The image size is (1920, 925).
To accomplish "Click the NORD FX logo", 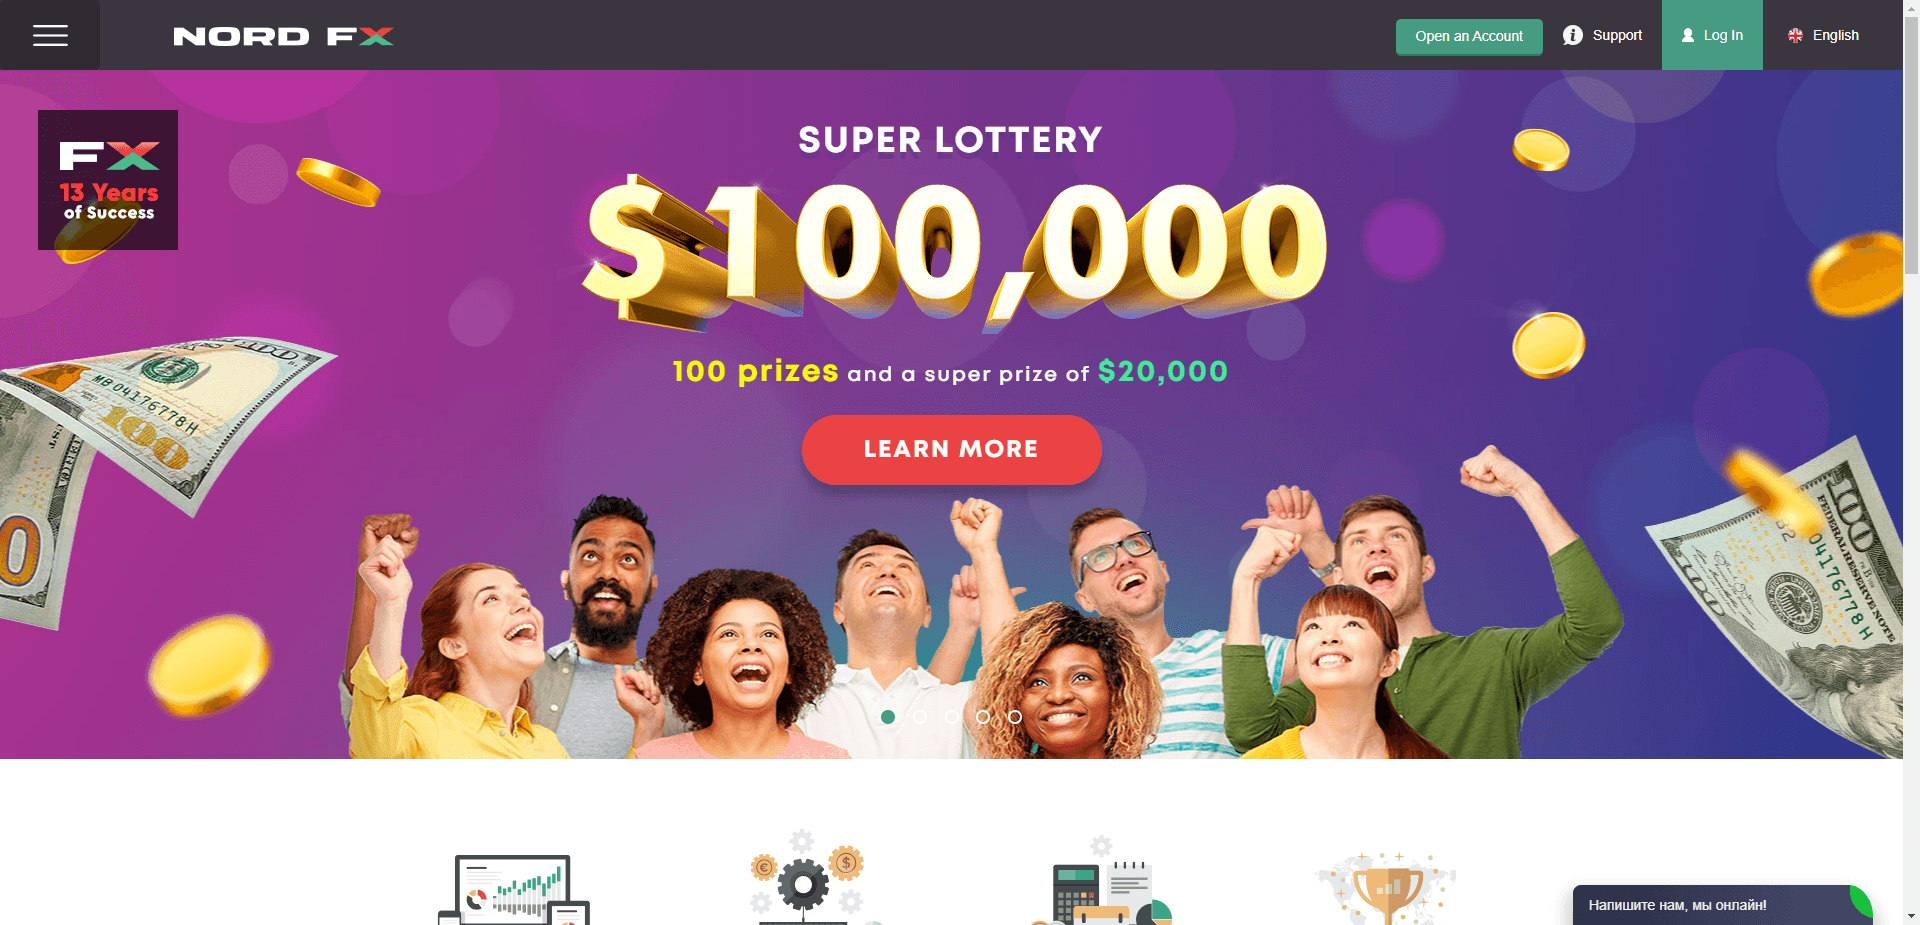I will pyautogui.click(x=283, y=36).
